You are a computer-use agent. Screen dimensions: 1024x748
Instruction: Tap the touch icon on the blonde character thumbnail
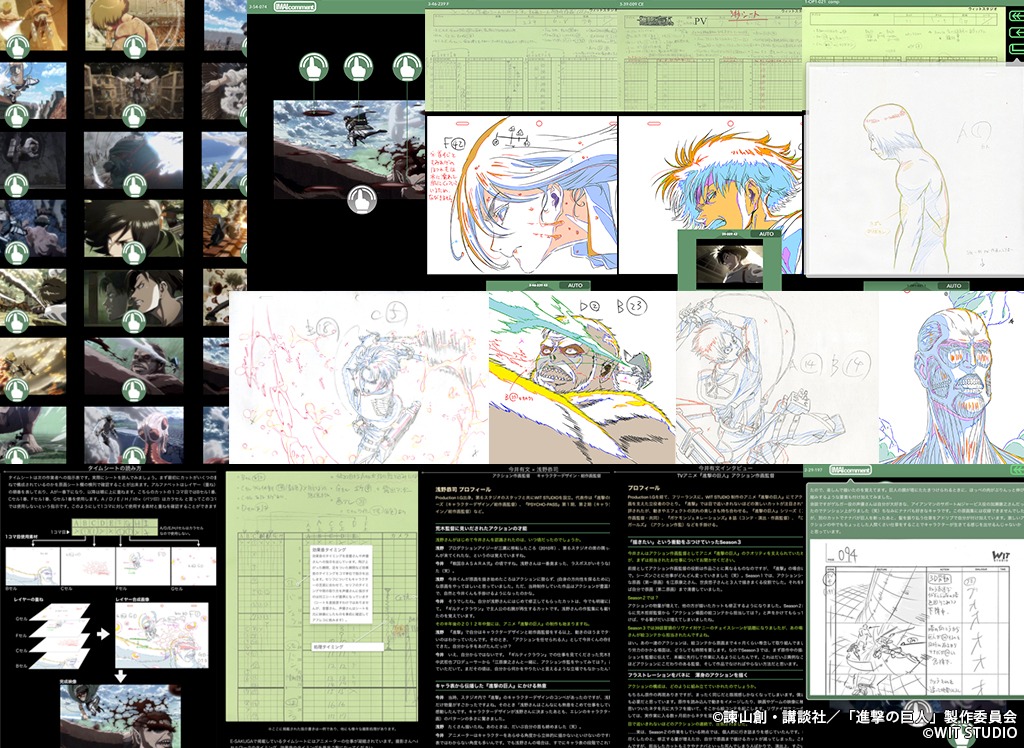[133, 46]
